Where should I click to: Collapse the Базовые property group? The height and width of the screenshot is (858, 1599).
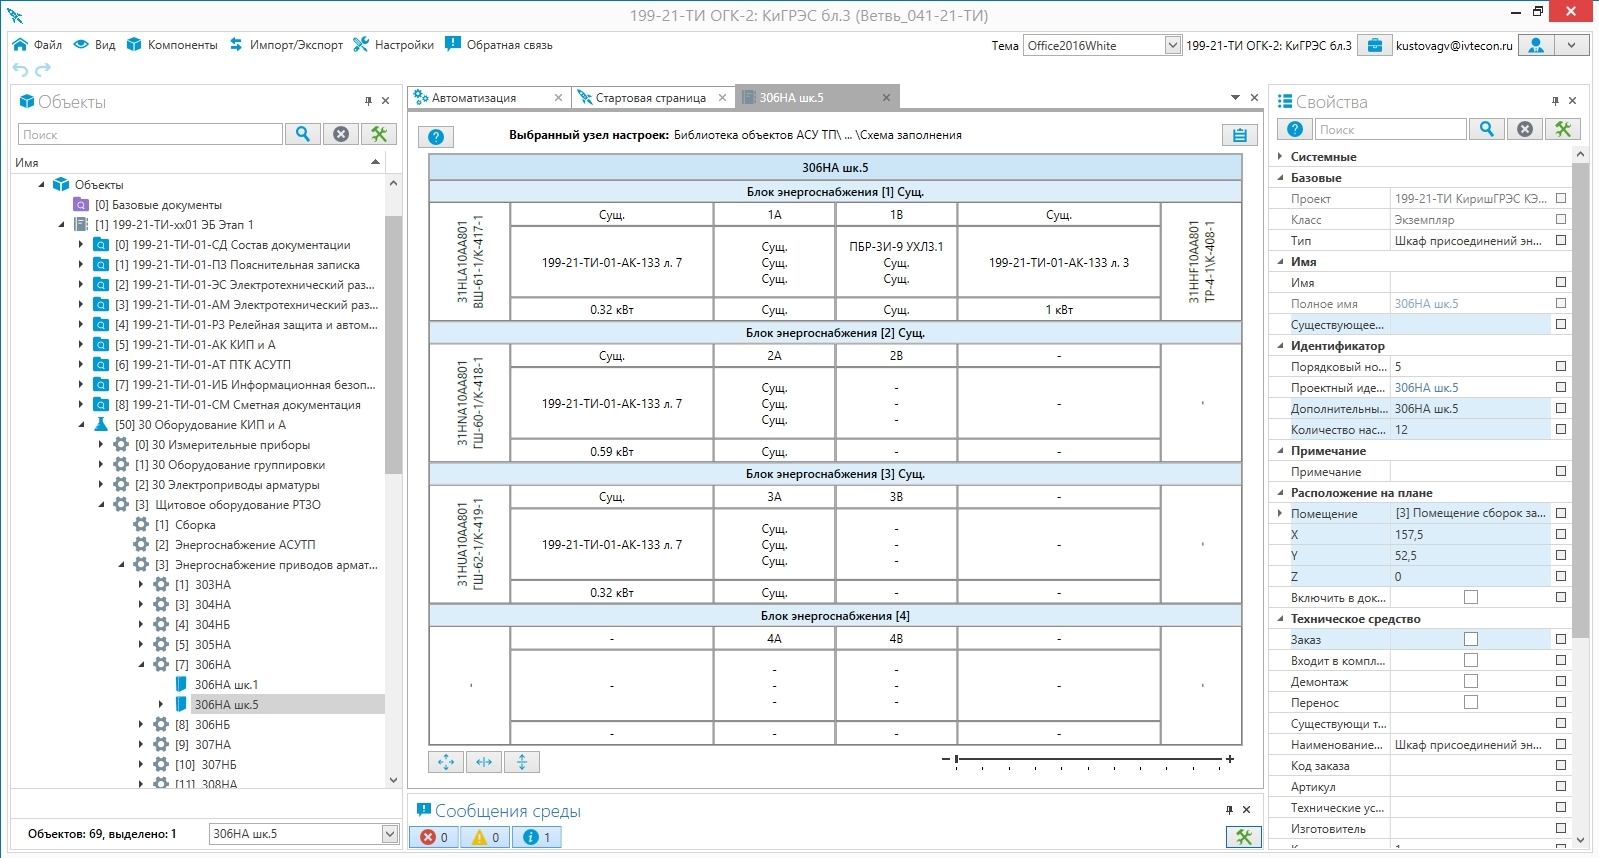(1280, 177)
